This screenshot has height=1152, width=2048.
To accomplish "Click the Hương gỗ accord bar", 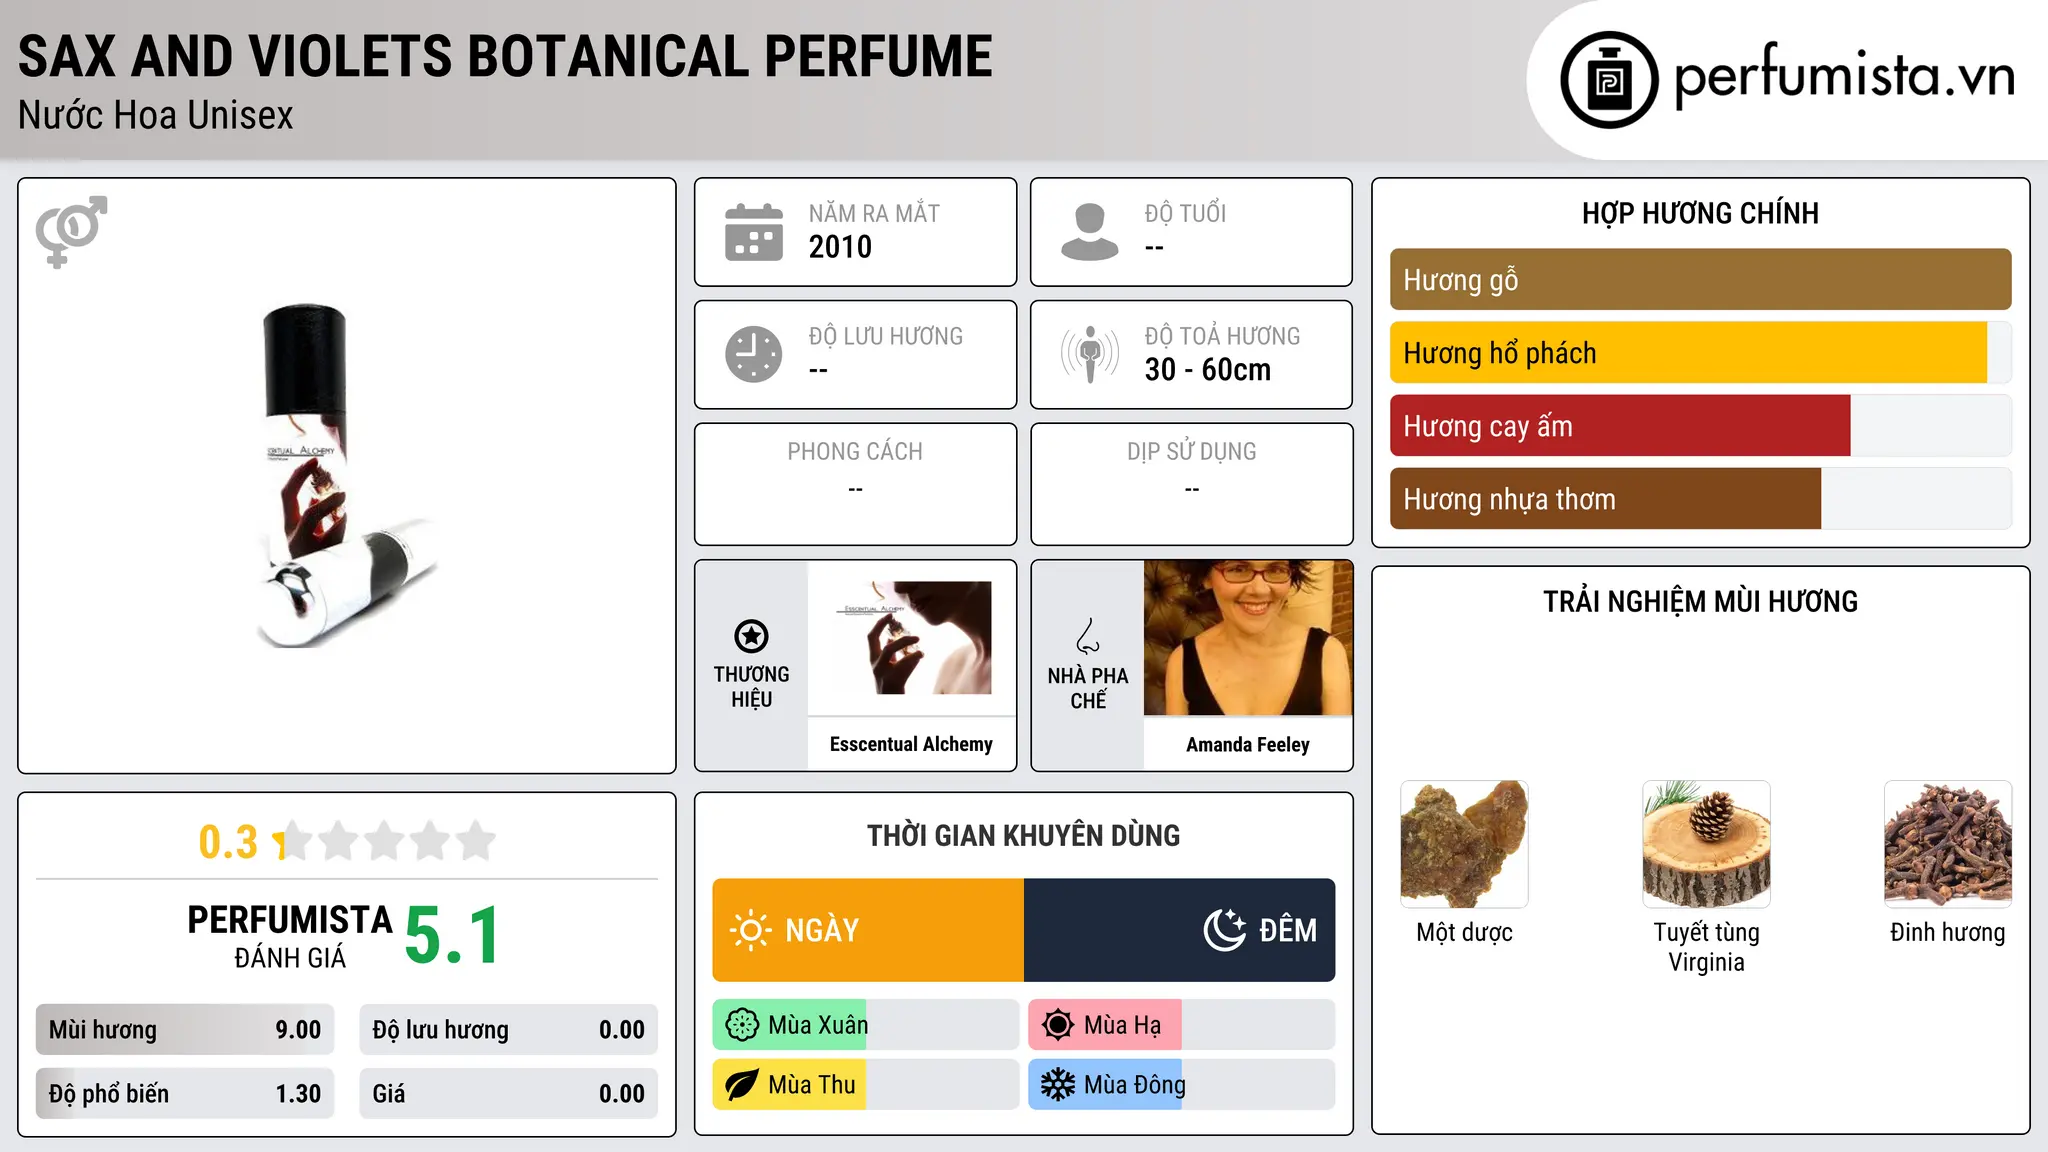I will tap(1700, 280).
